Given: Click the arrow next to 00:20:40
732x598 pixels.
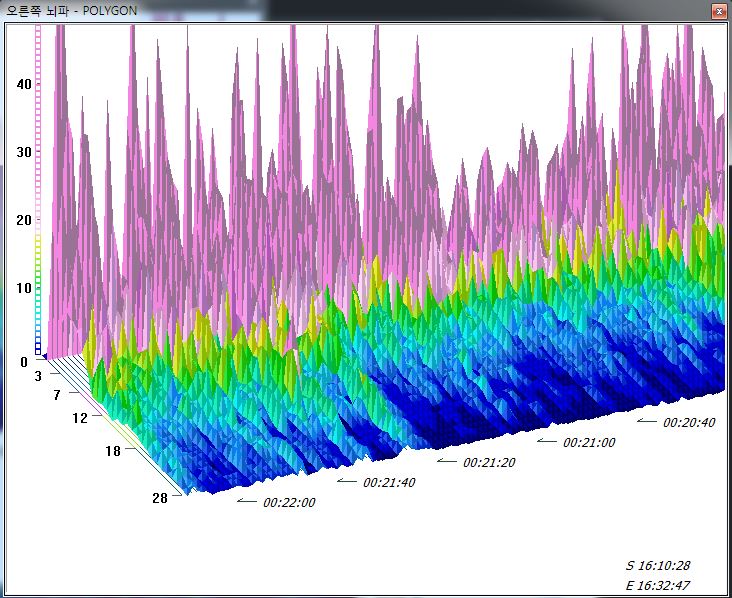Looking at the screenshot, I should click(647, 421).
